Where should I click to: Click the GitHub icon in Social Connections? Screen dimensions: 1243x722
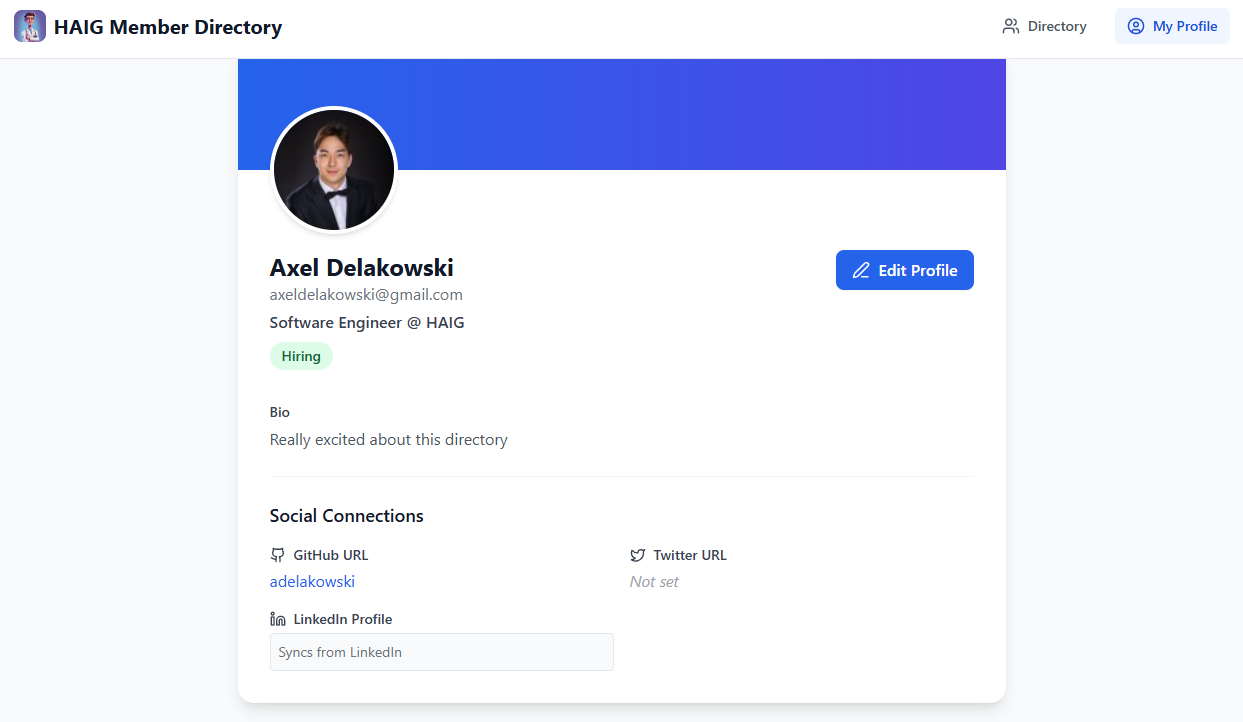[277, 554]
